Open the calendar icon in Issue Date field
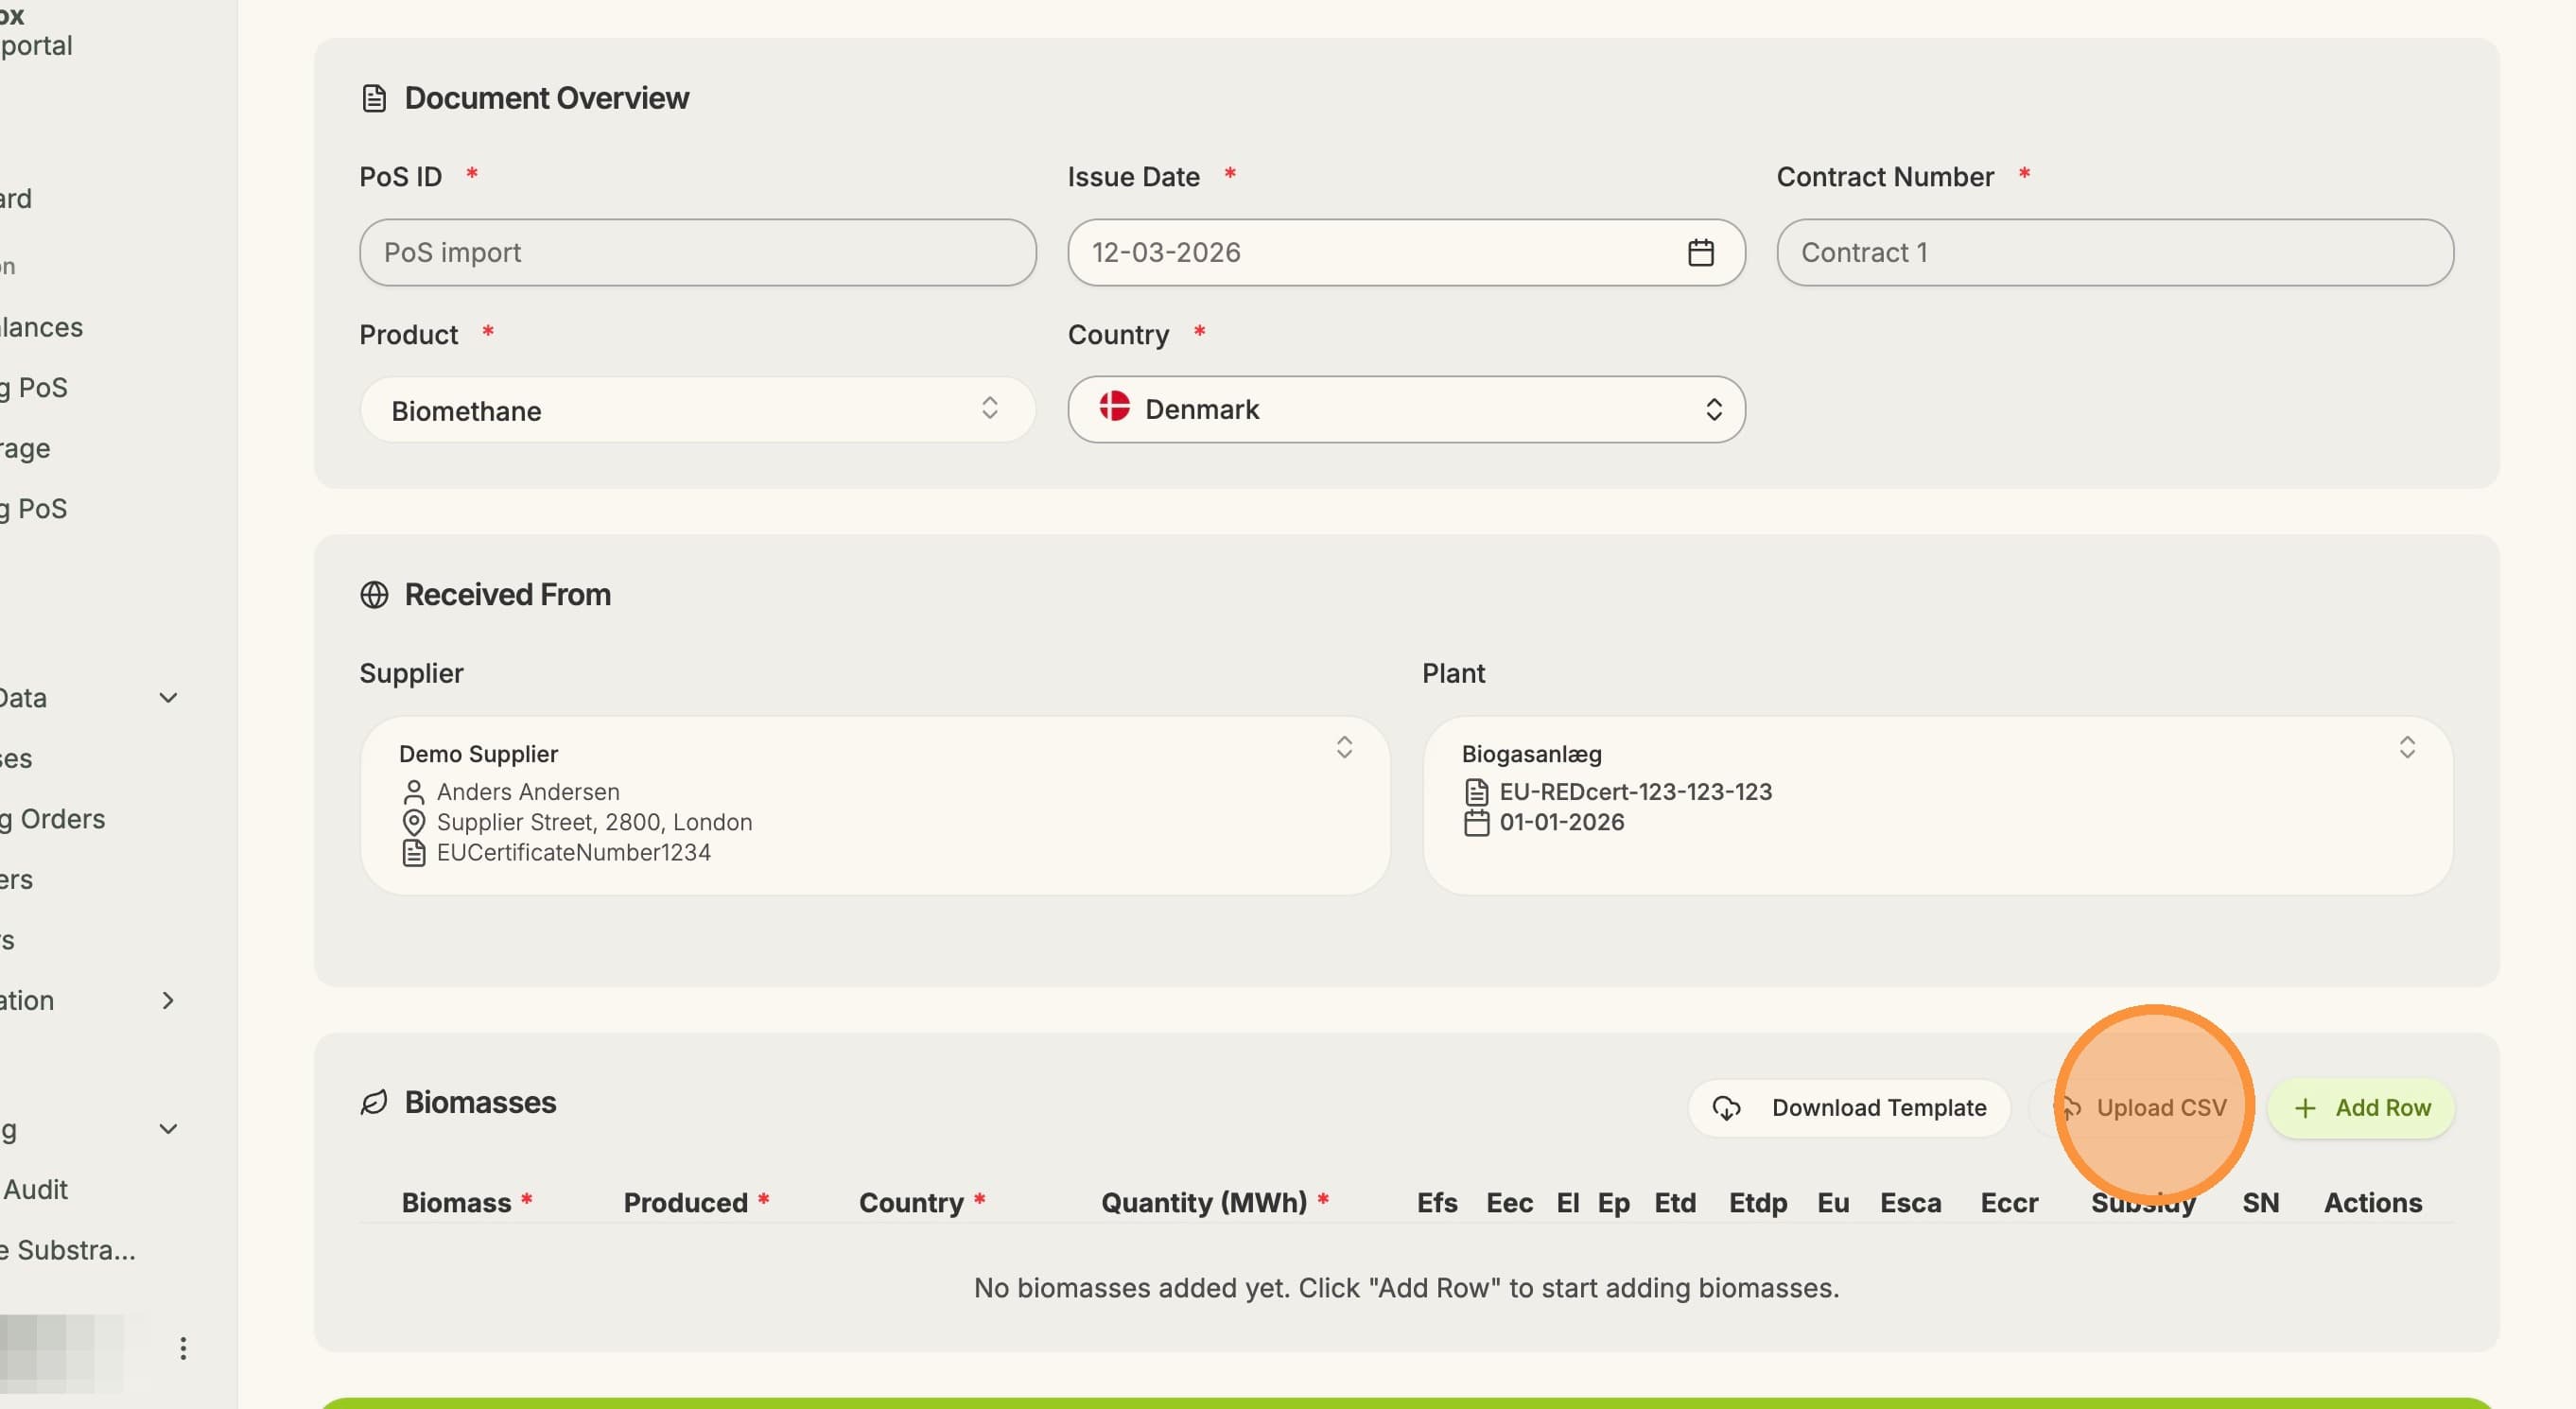Image resolution: width=2576 pixels, height=1409 pixels. [x=1700, y=252]
